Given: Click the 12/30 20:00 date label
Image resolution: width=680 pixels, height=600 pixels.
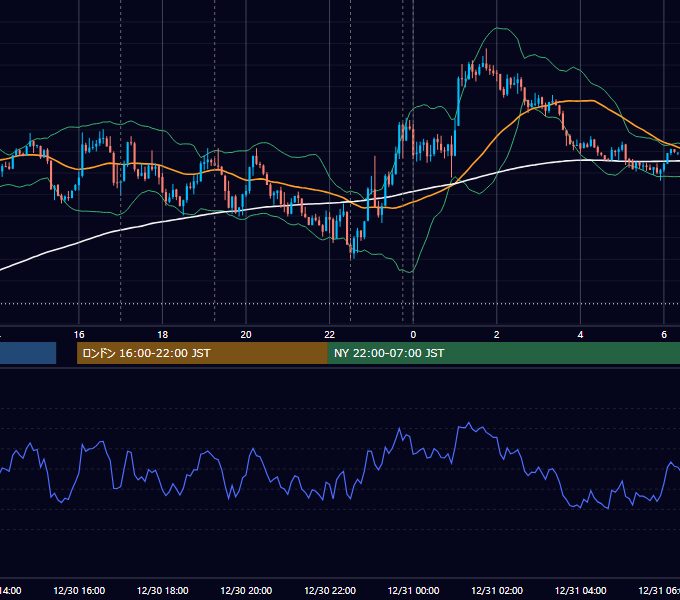Looking at the screenshot, I should (246, 591).
